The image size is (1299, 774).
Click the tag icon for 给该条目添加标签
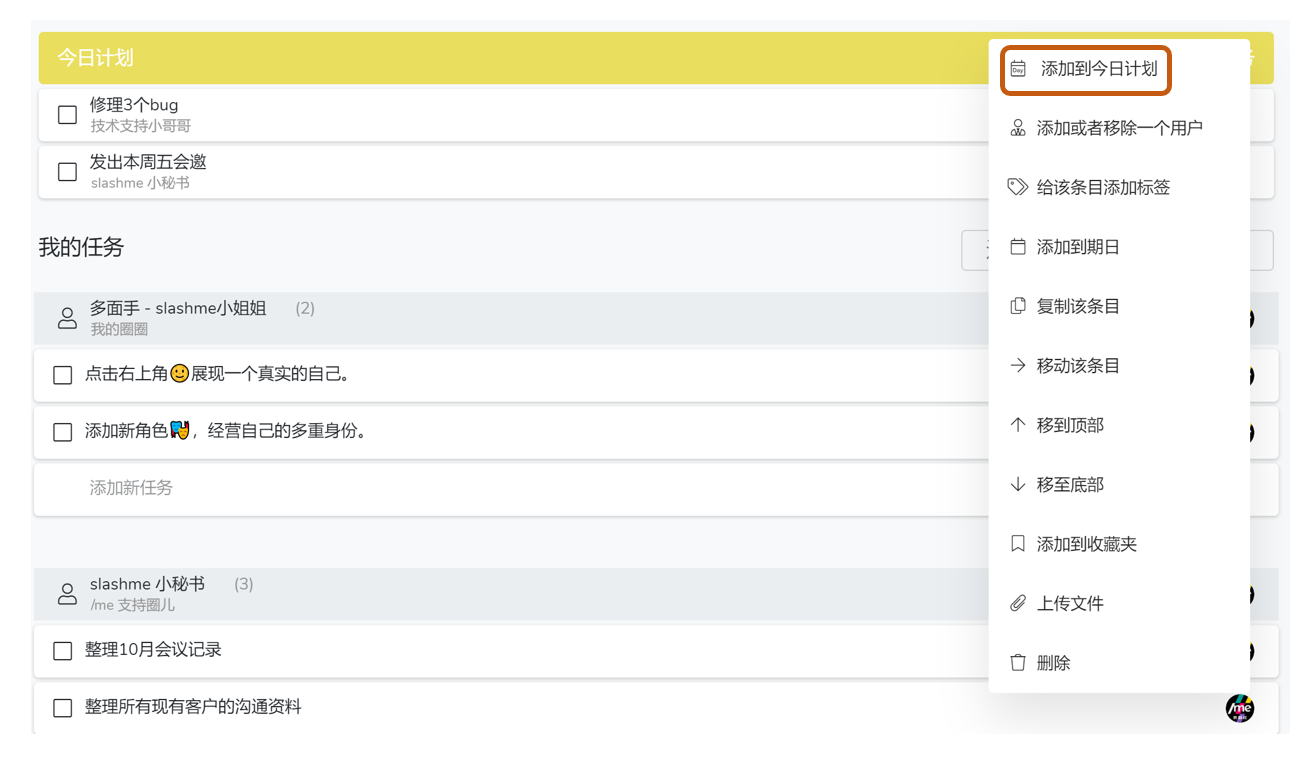pos(1018,187)
